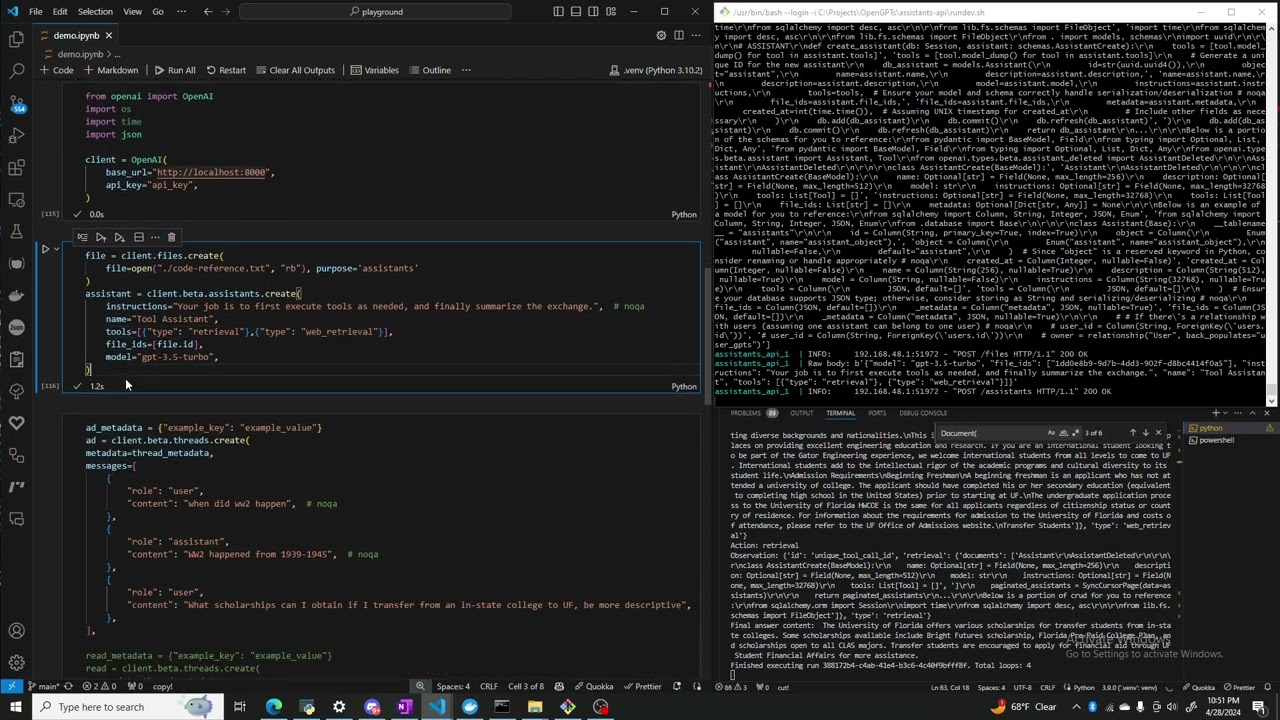
Task: Open the Extensions view
Action: (16, 168)
